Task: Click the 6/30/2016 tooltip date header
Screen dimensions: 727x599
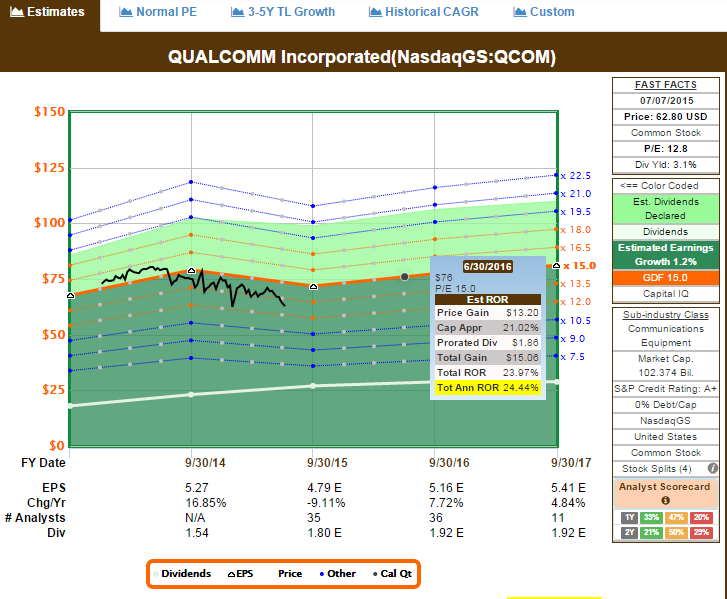Action: 488,266
